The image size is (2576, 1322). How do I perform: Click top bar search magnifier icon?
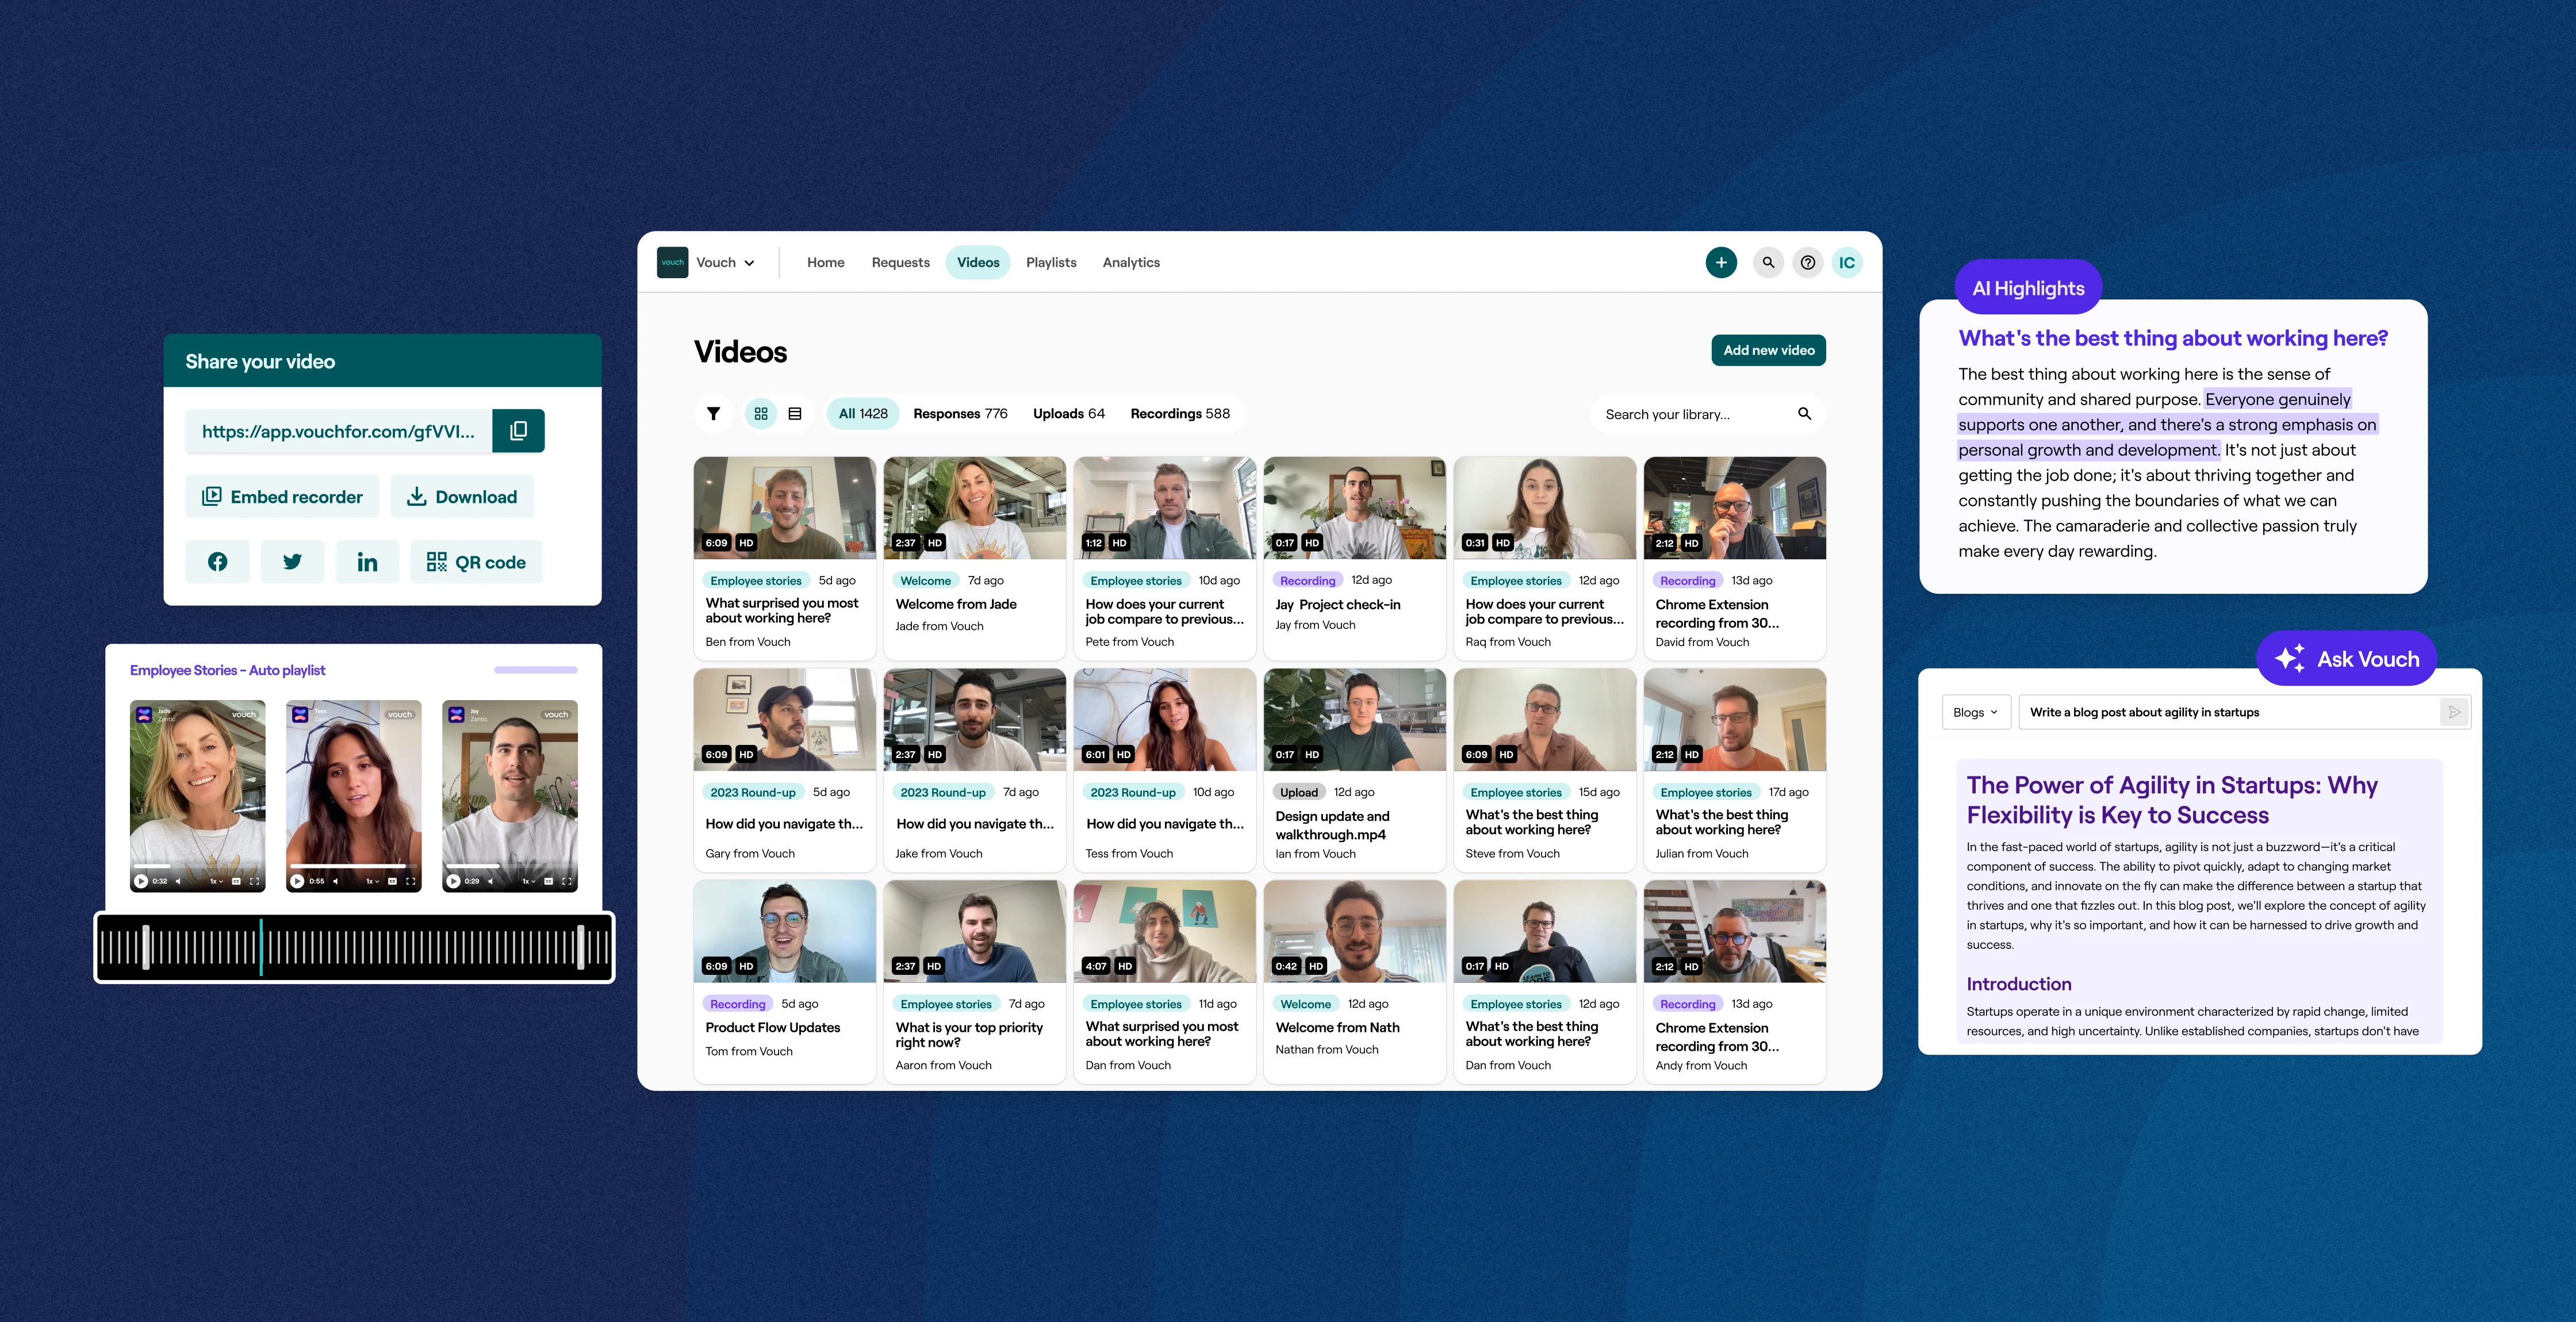point(1767,262)
